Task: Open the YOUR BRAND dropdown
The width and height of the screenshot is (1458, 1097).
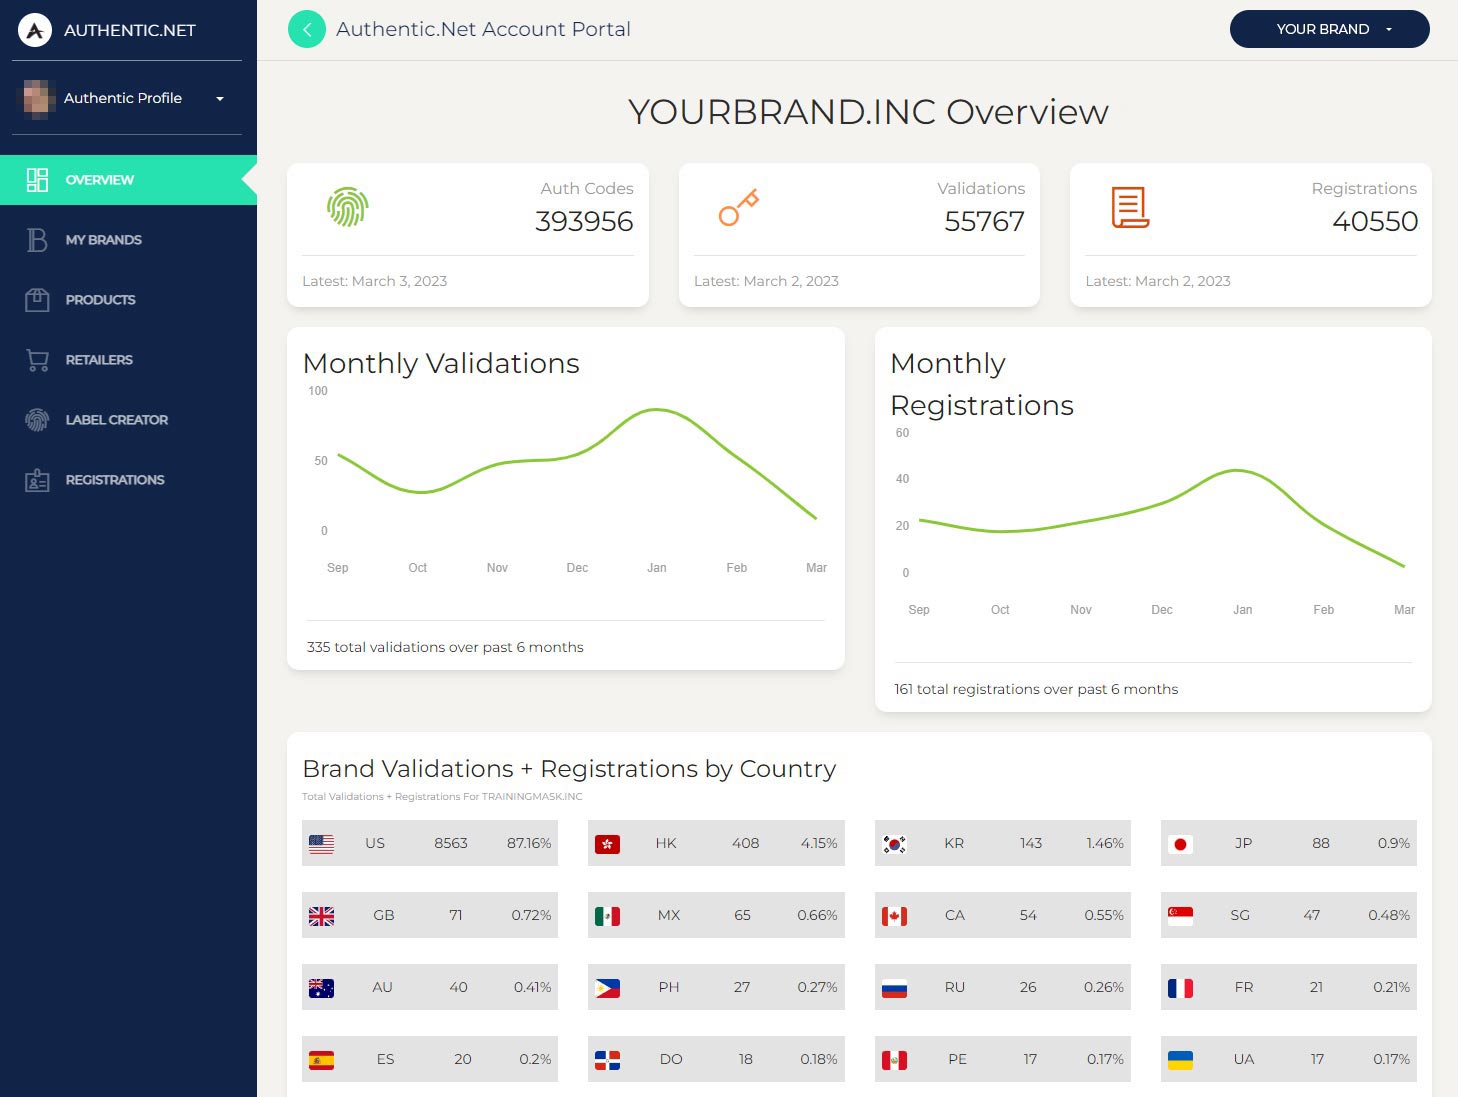Action: point(1329,29)
